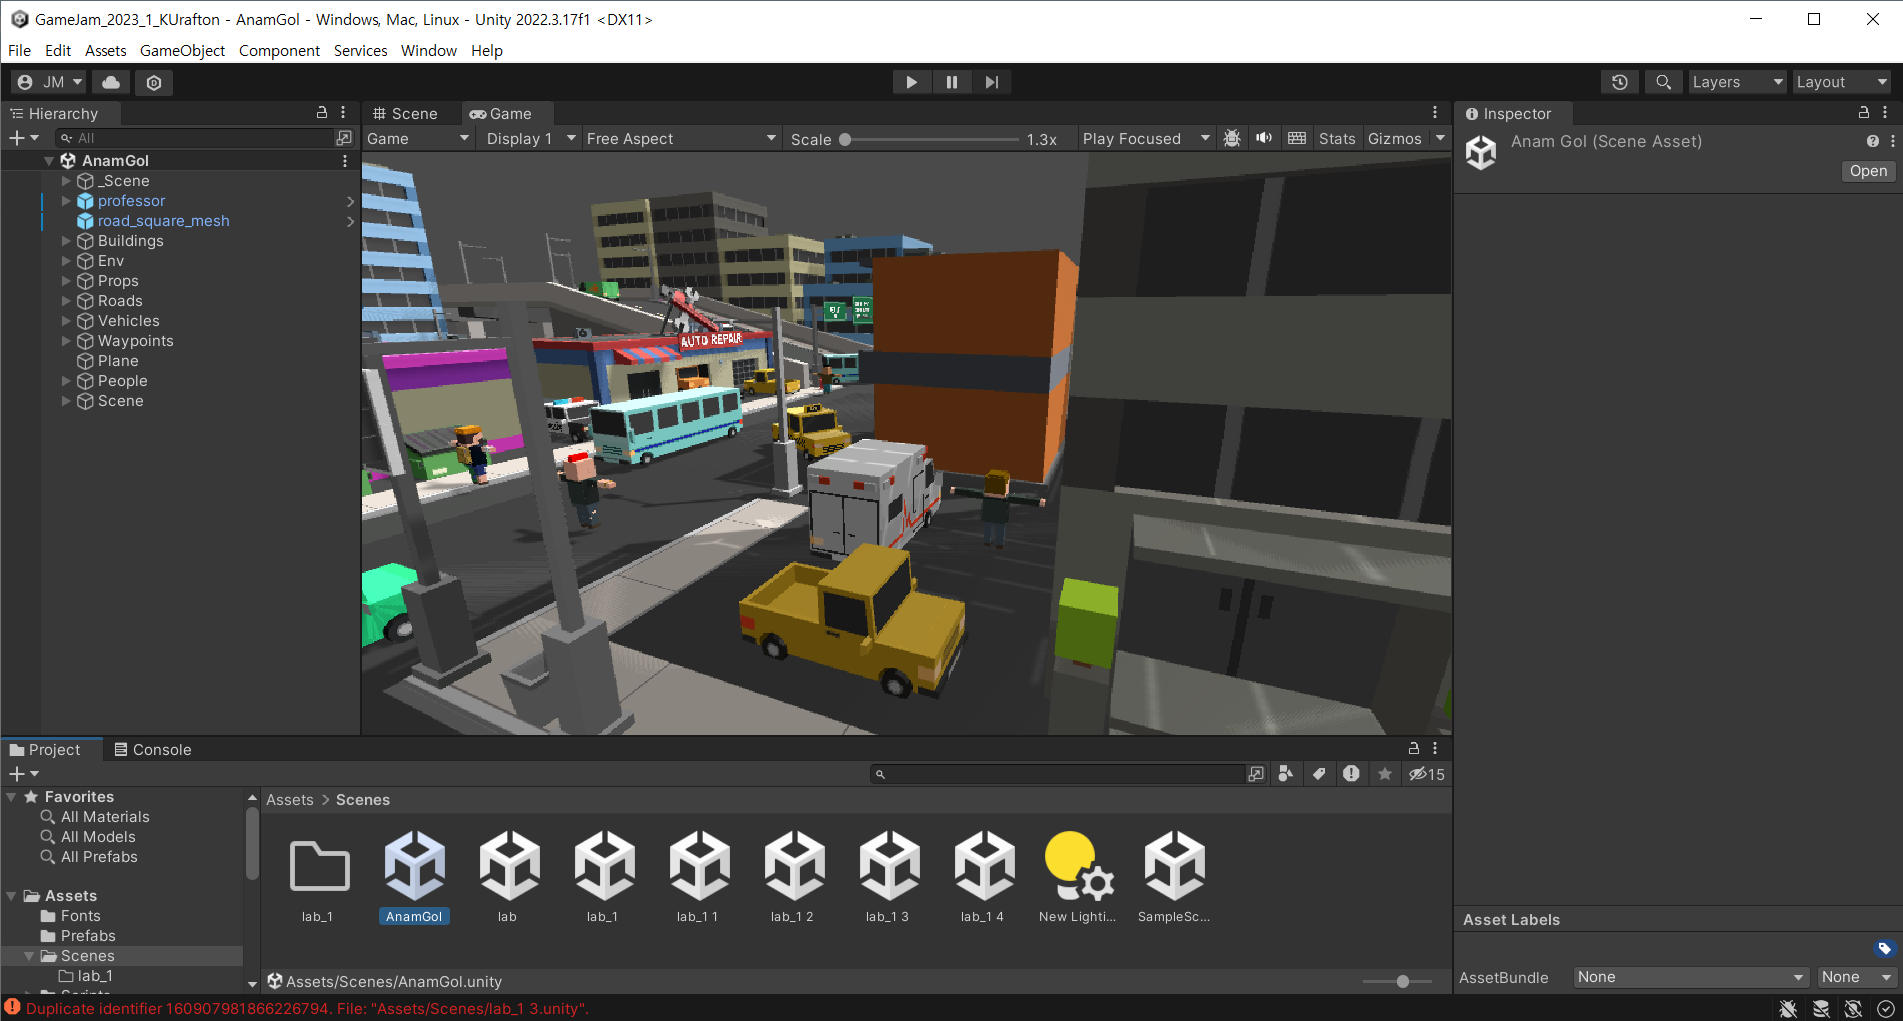Click the global Search magnifier icon
The image size is (1903, 1021).
coord(1663,82)
